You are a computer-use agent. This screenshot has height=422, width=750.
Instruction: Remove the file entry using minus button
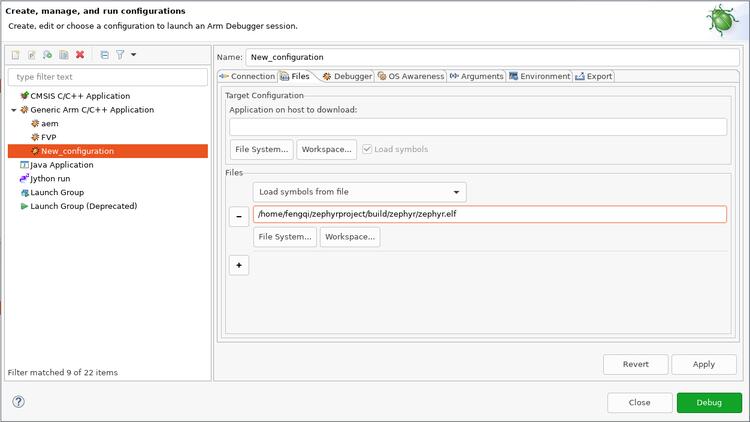tap(239, 216)
